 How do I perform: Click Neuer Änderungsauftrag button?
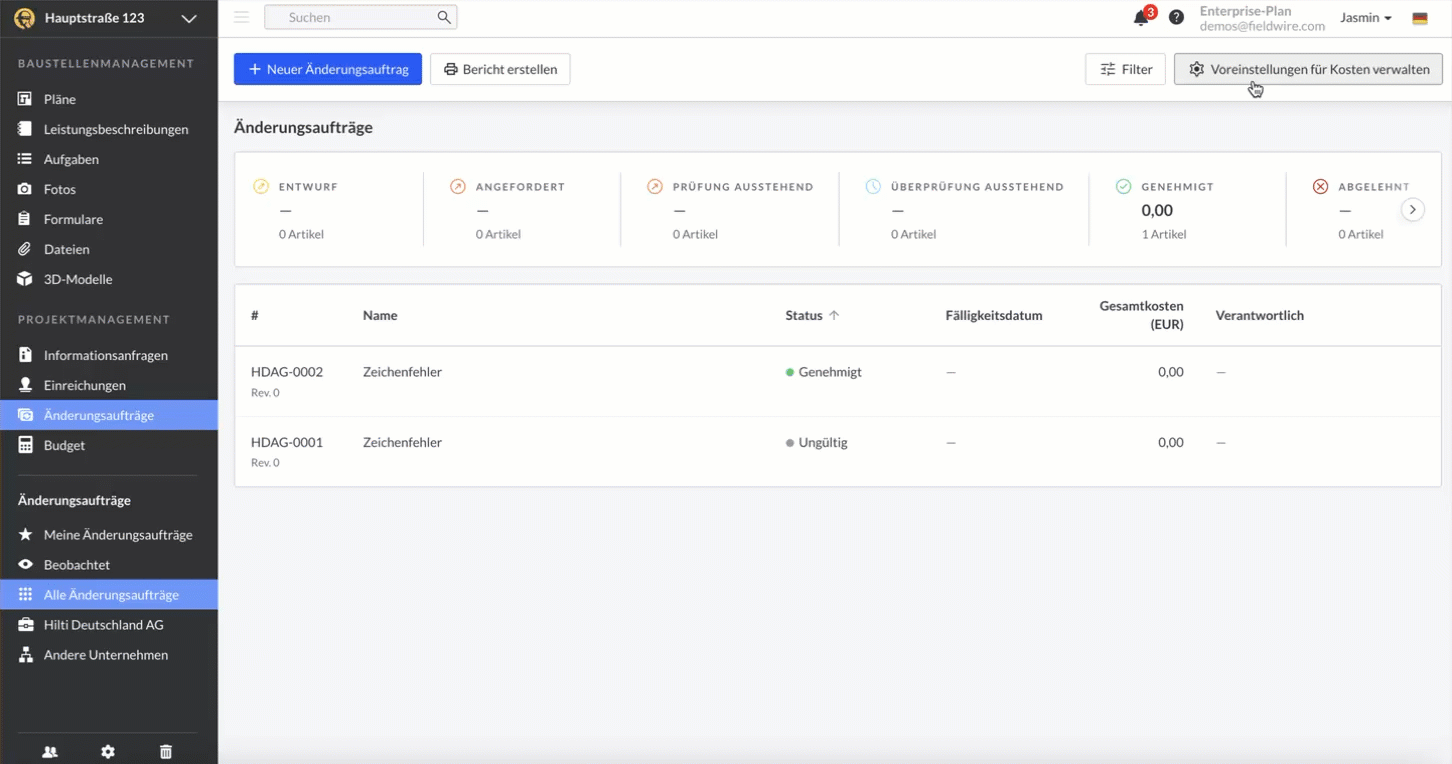(x=328, y=69)
